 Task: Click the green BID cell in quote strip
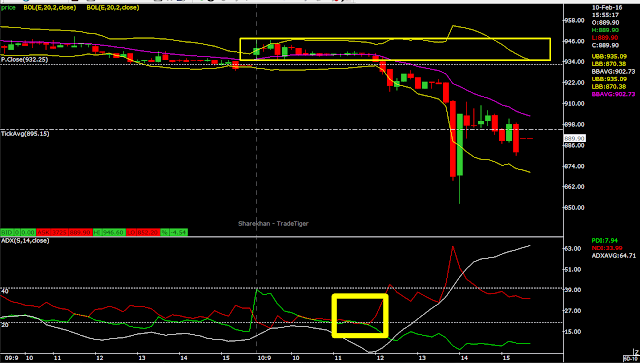pyautogui.click(x=6, y=232)
